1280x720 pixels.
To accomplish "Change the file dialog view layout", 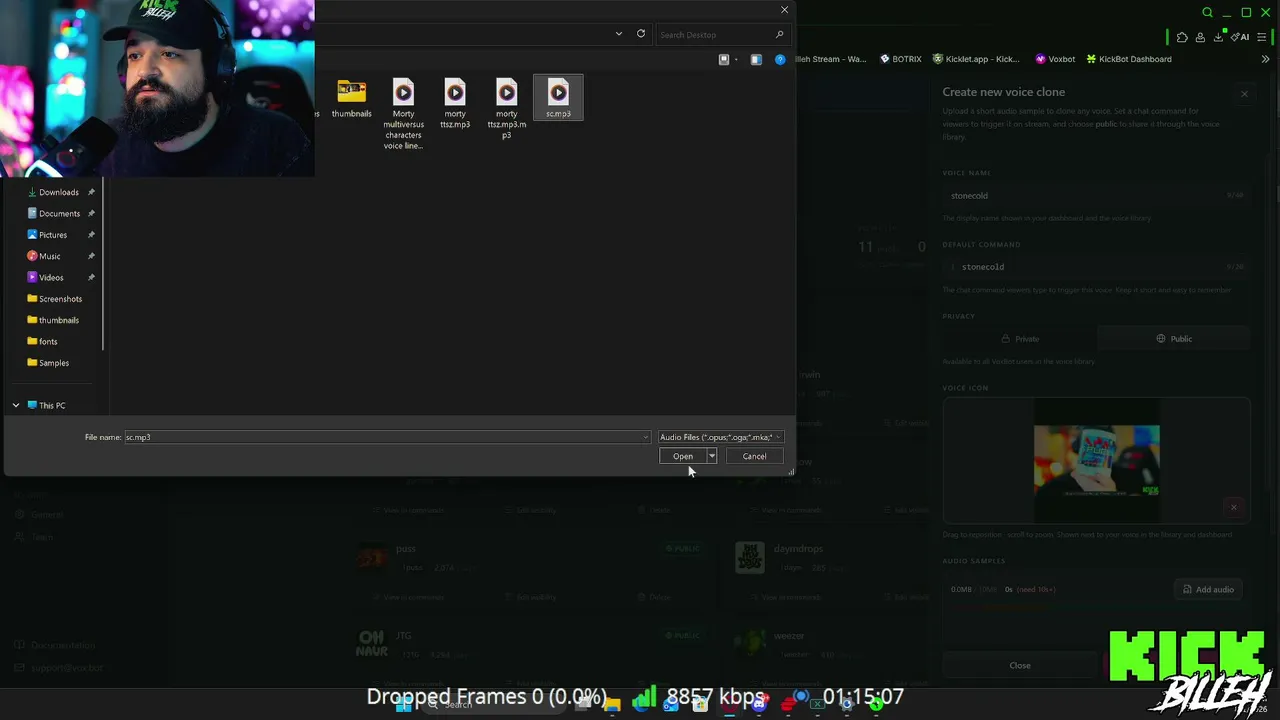I will click(724, 60).
